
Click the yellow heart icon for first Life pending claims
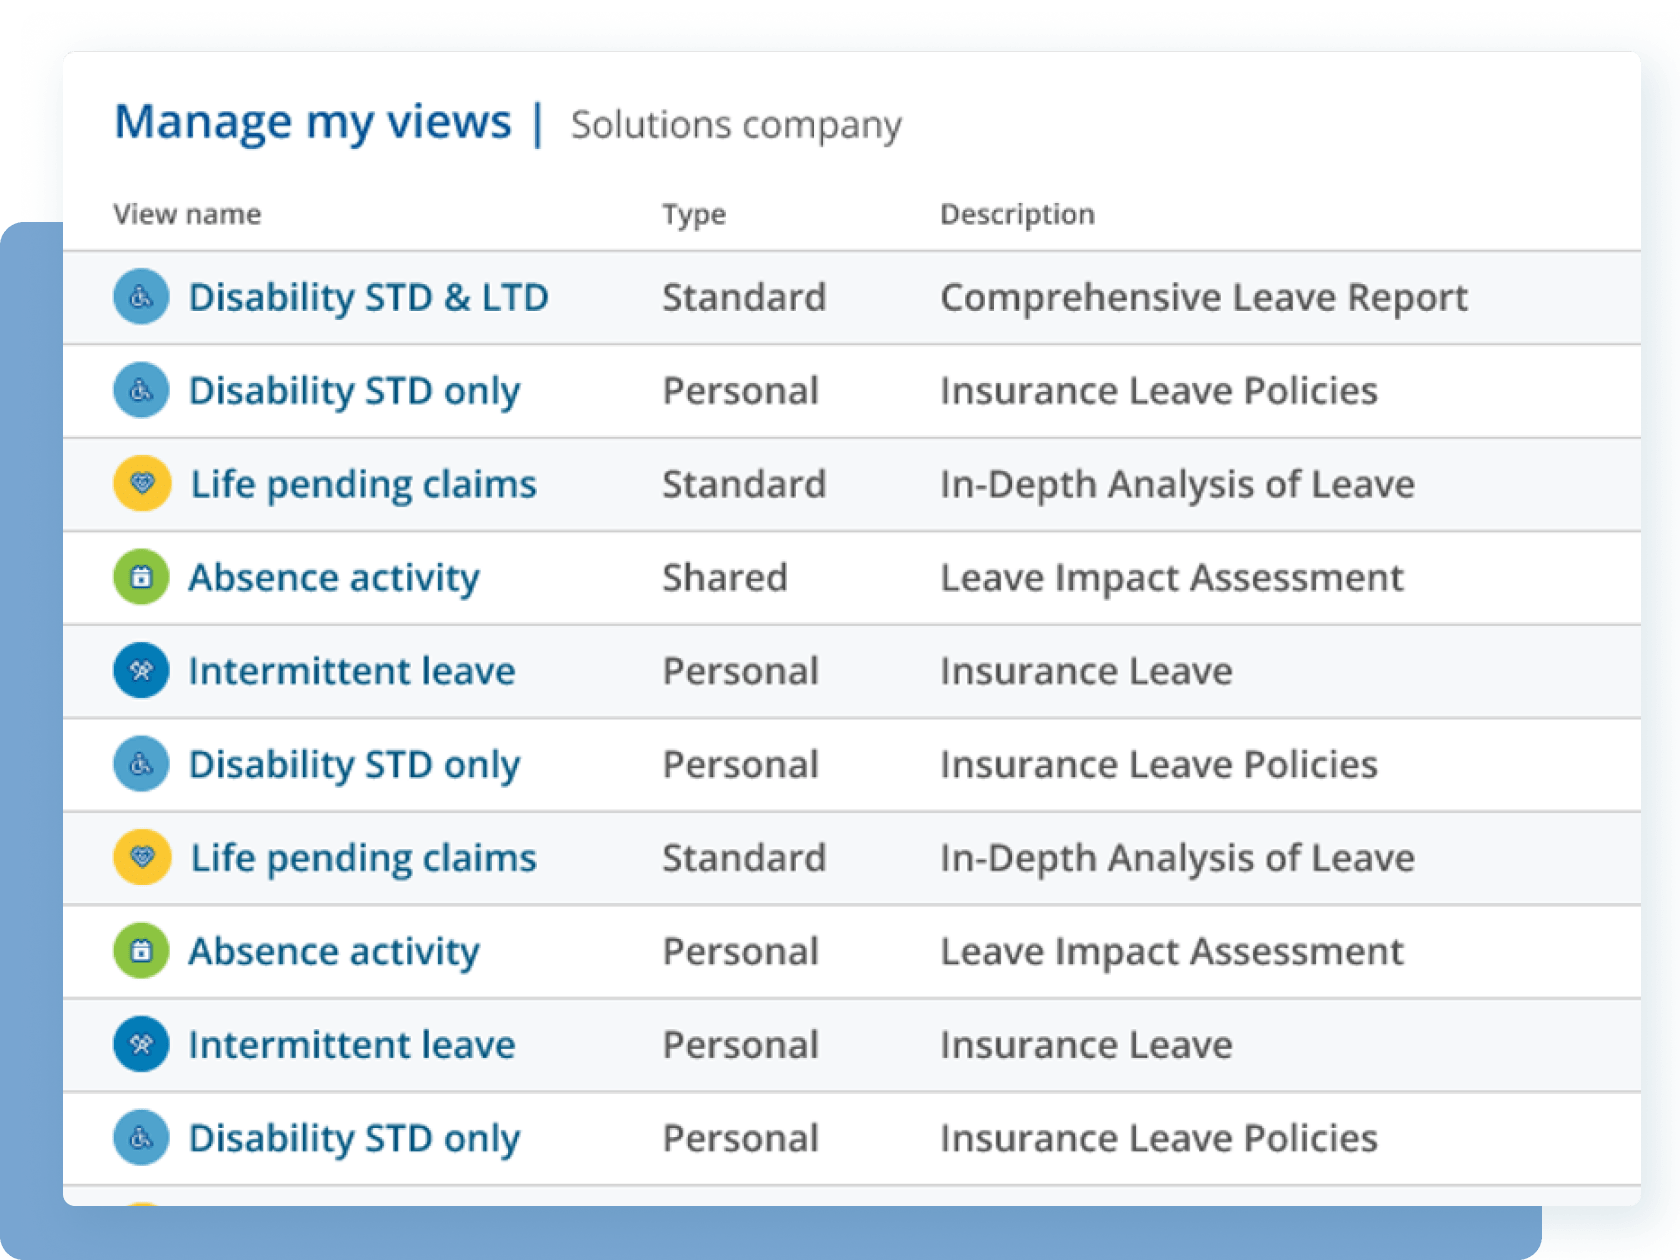(140, 483)
